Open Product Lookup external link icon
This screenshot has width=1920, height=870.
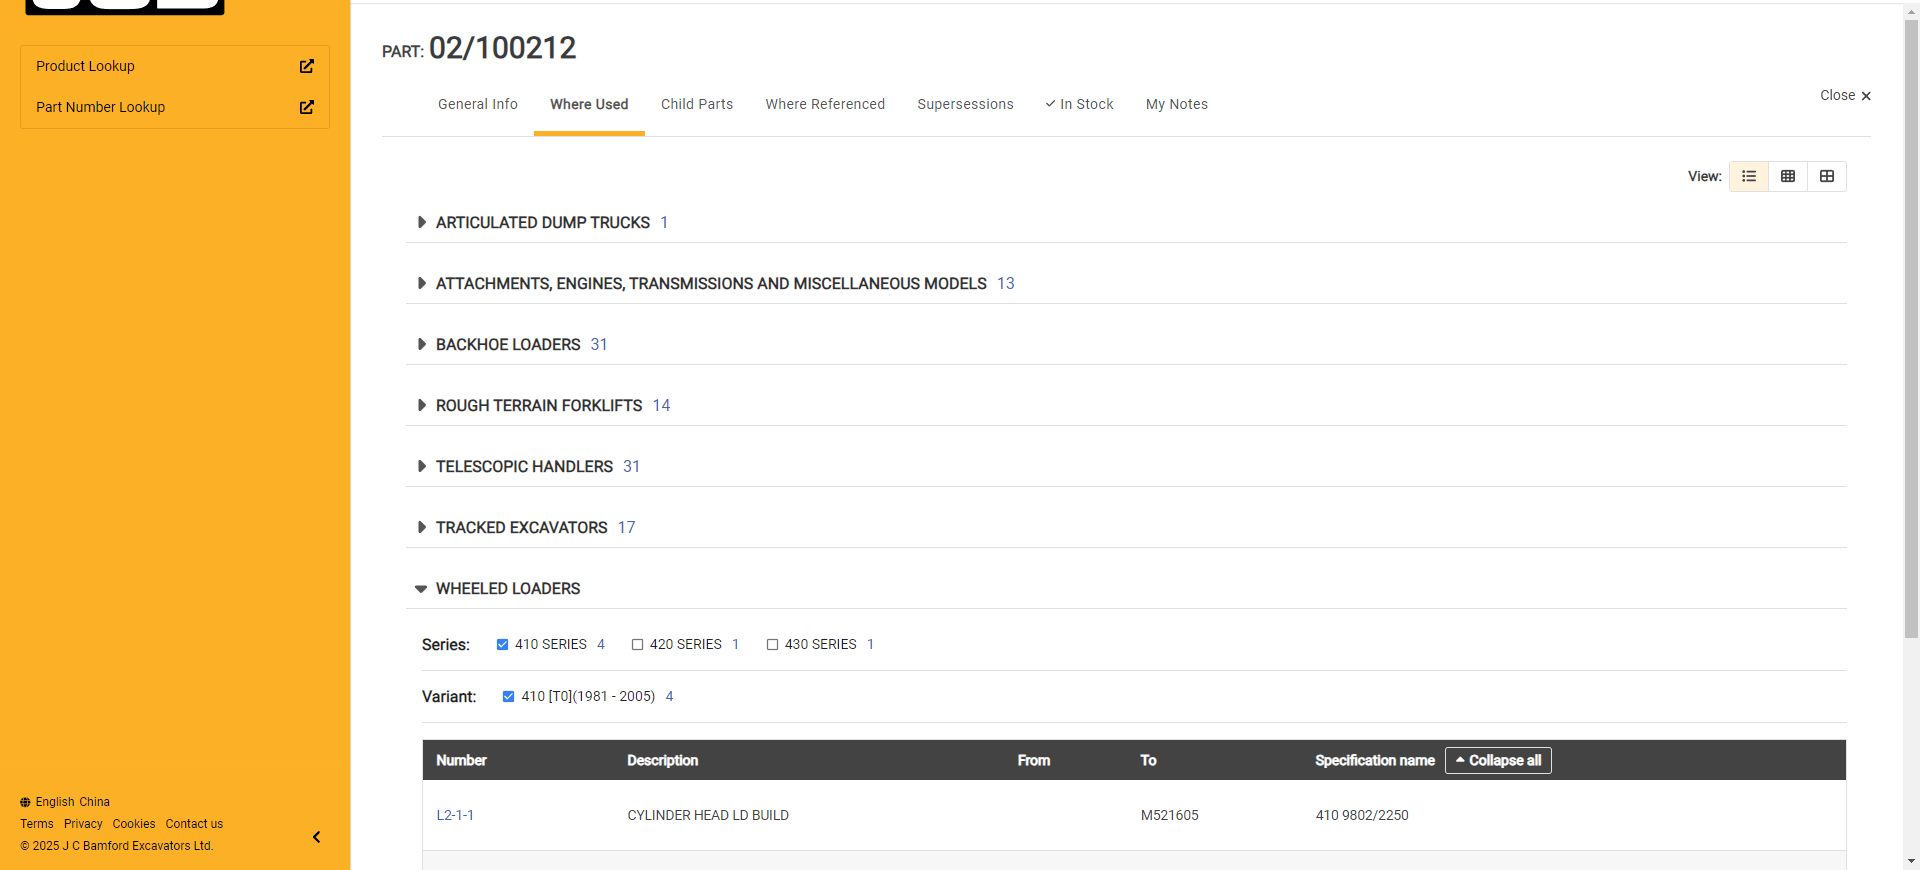[306, 66]
